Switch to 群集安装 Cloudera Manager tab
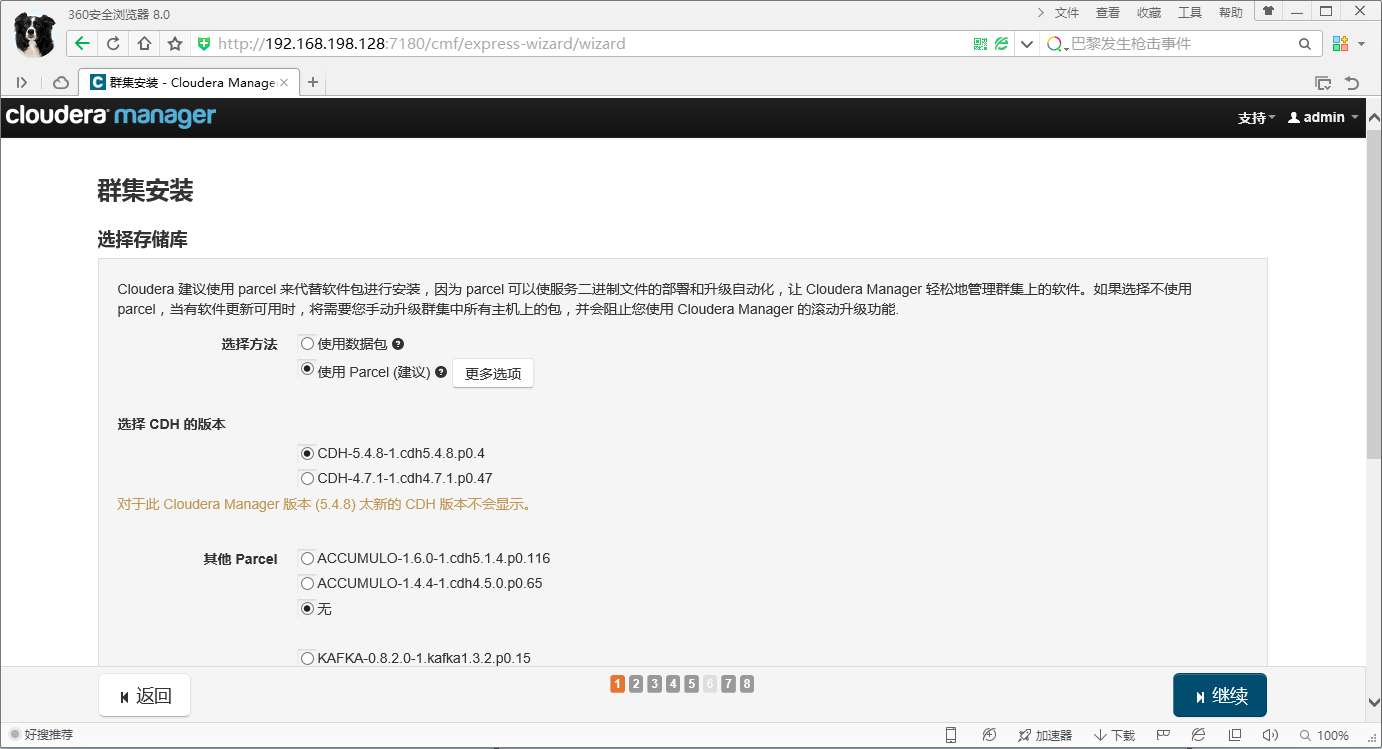Screen dimensions: 1382x749 (x=190, y=83)
